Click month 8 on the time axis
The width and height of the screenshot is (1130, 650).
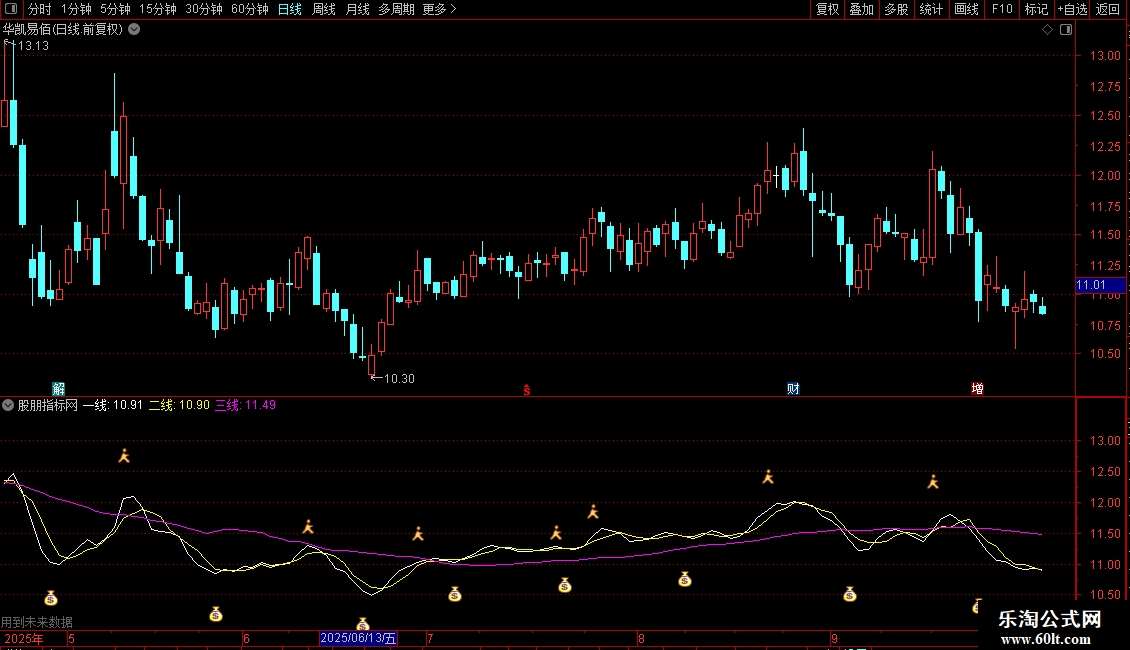tap(641, 638)
